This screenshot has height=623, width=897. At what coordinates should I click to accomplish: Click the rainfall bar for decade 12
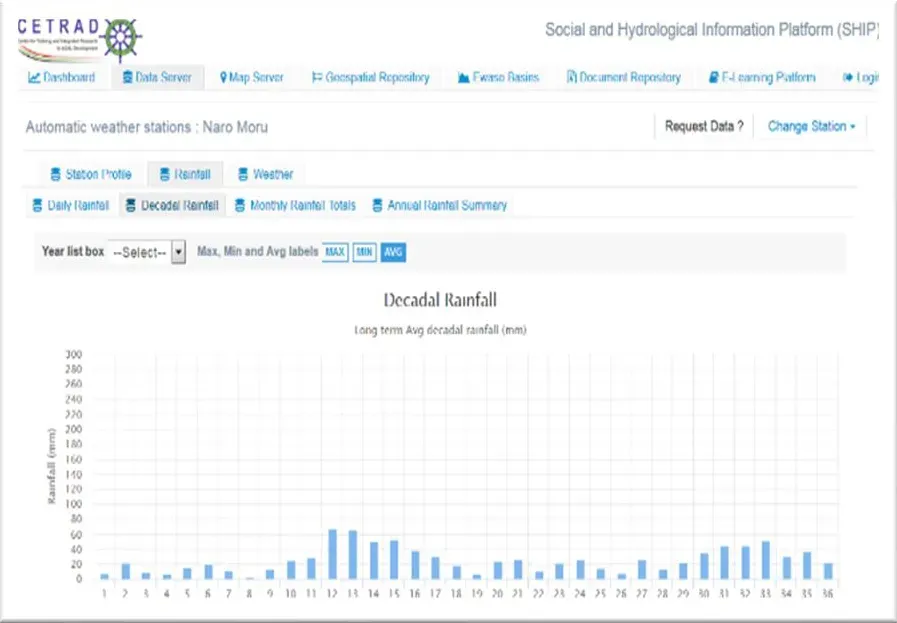pos(332,554)
